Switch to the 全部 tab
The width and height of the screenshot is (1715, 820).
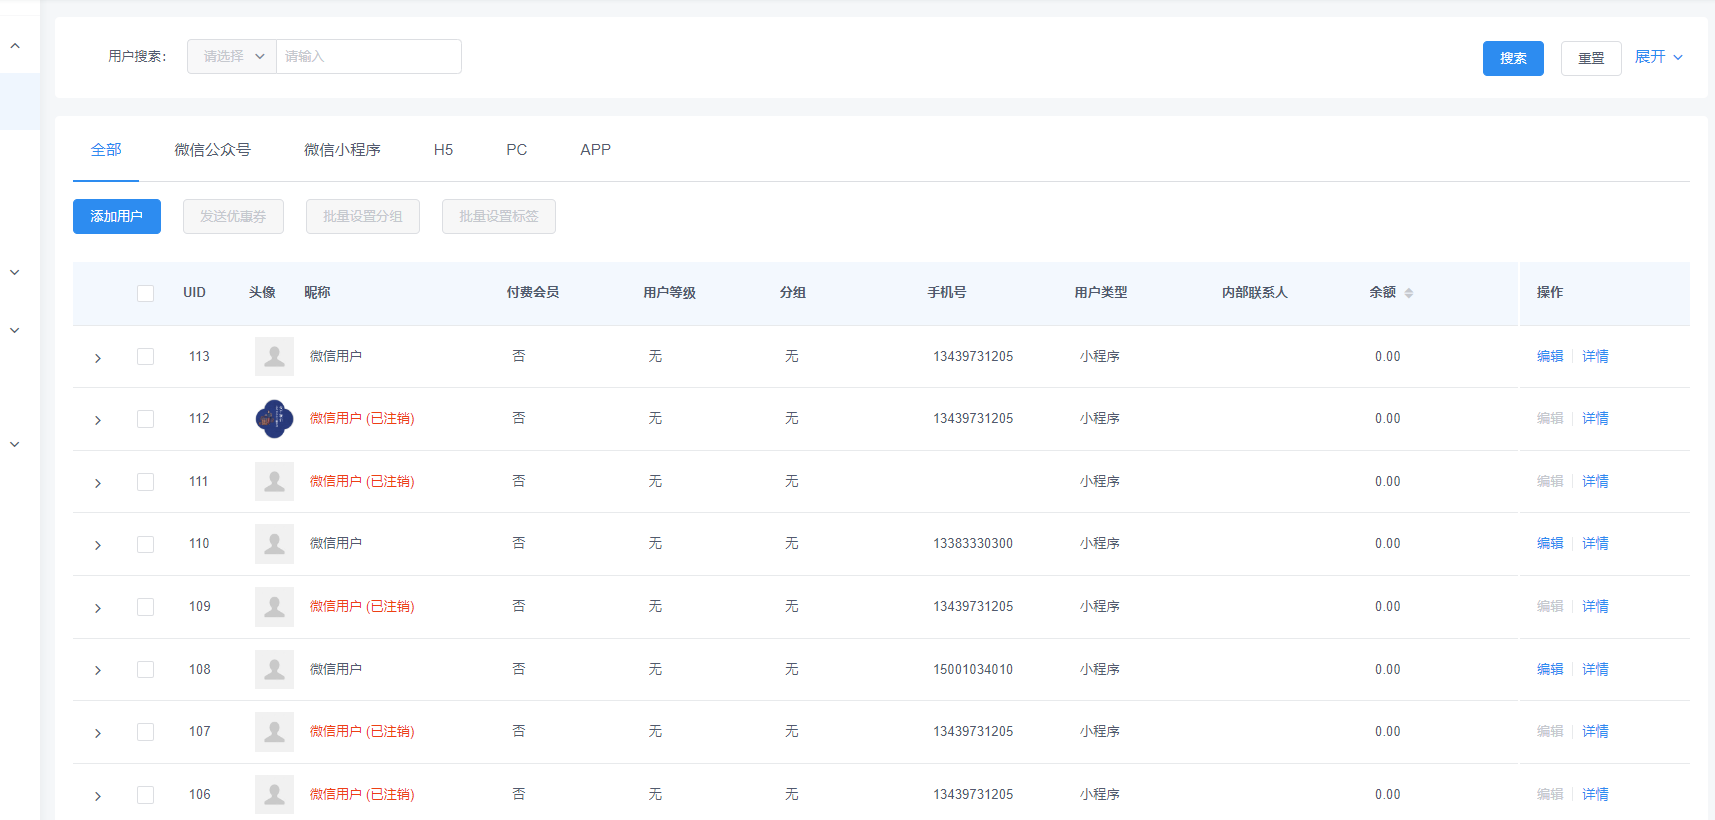[x=106, y=150]
